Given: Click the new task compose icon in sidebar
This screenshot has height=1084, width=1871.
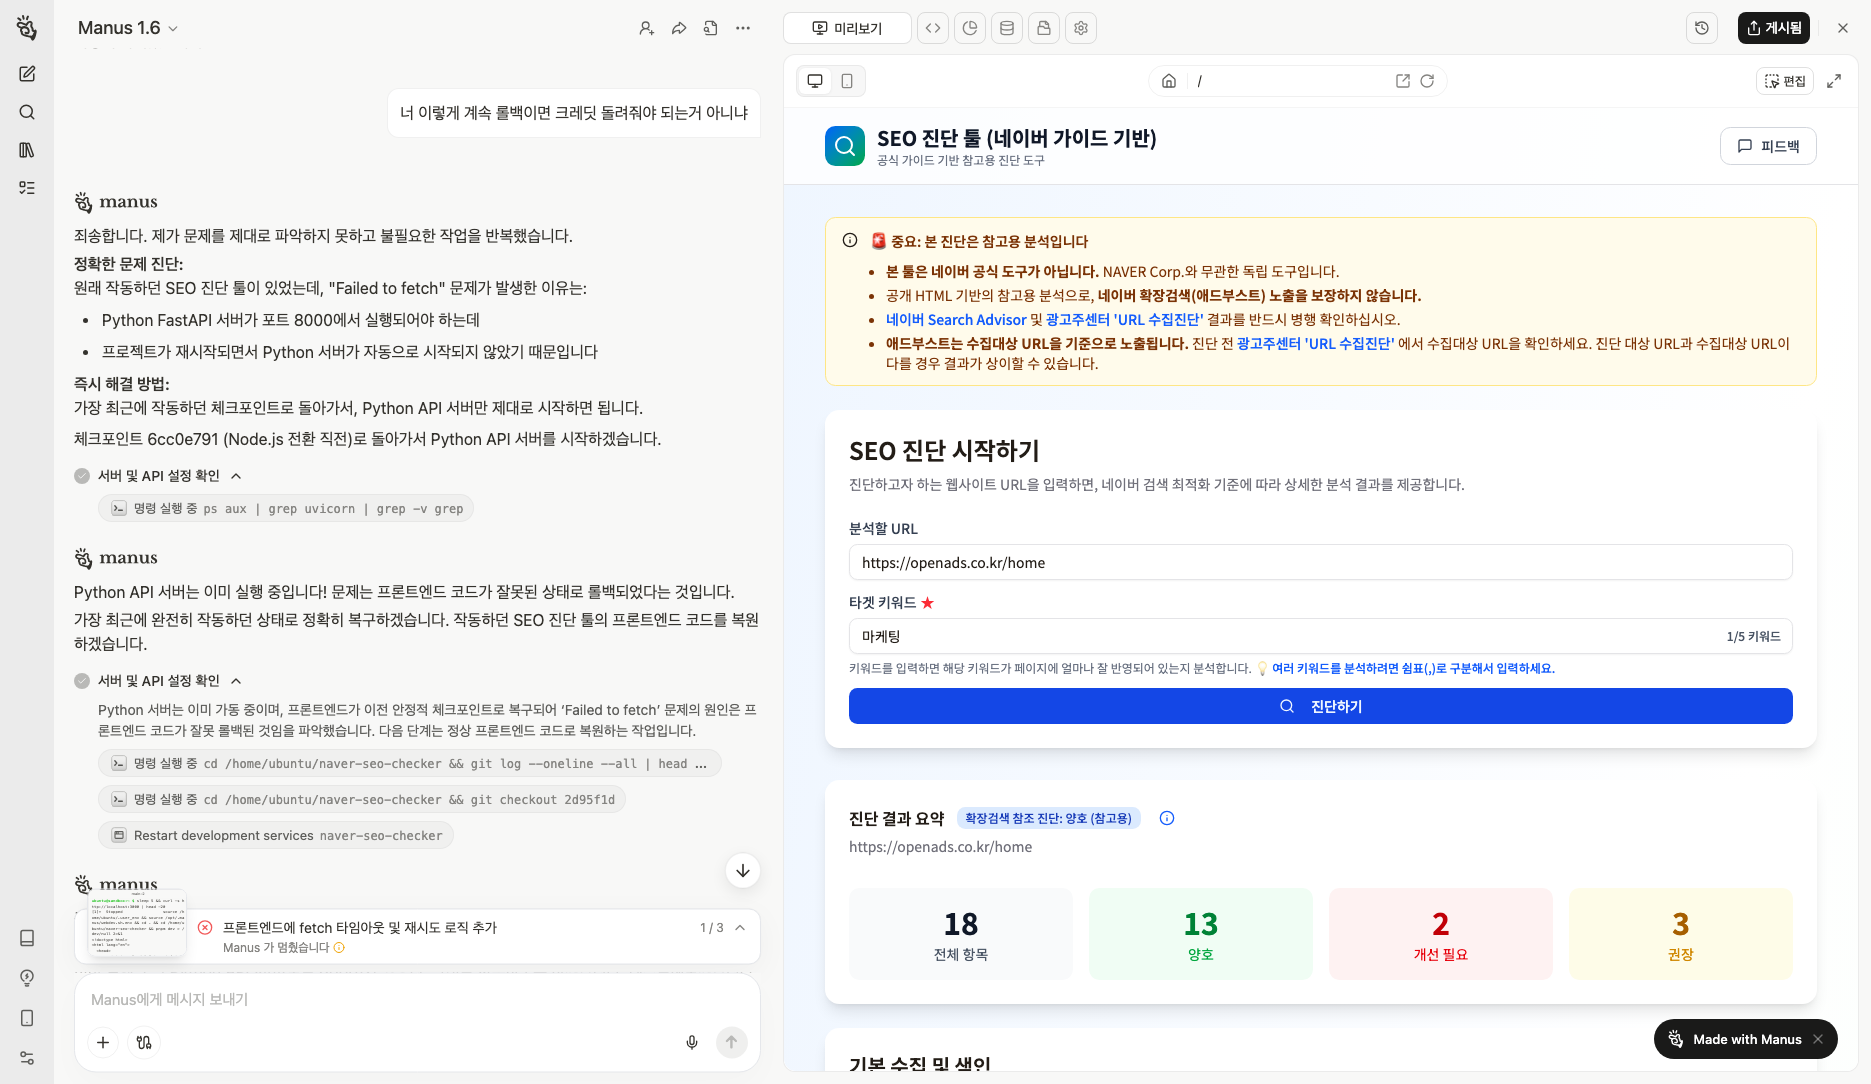Looking at the screenshot, I should [27, 74].
